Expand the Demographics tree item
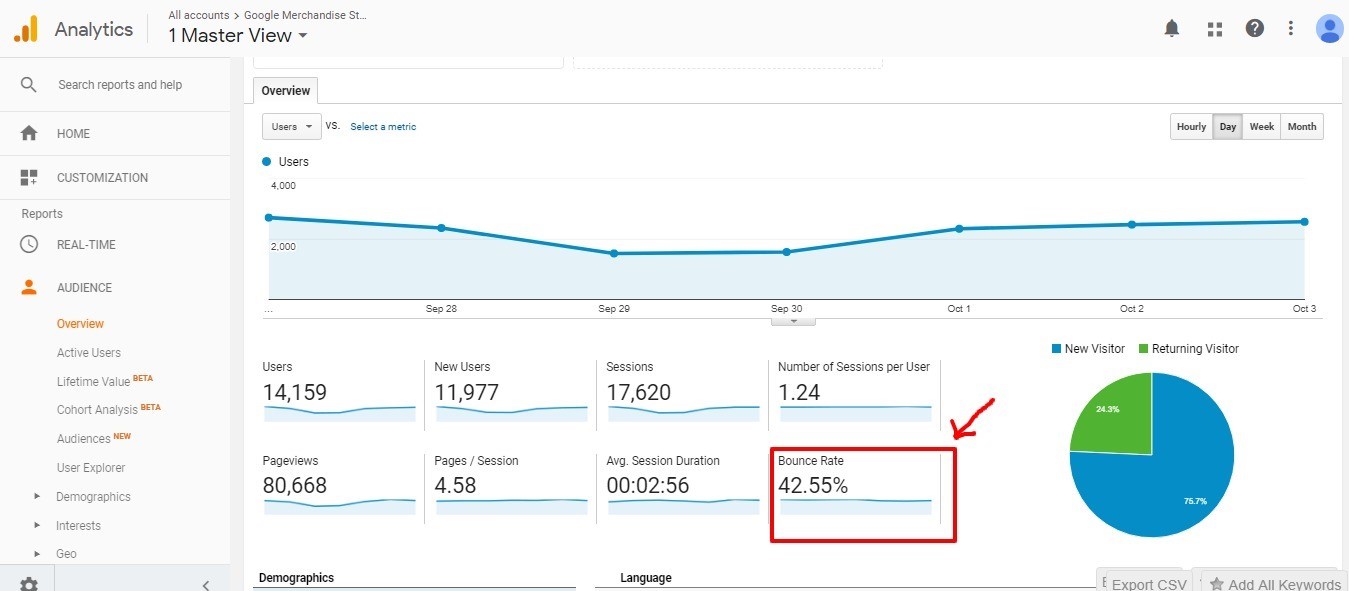Viewport: 1349px width, 591px height. [x=37, y=497]
